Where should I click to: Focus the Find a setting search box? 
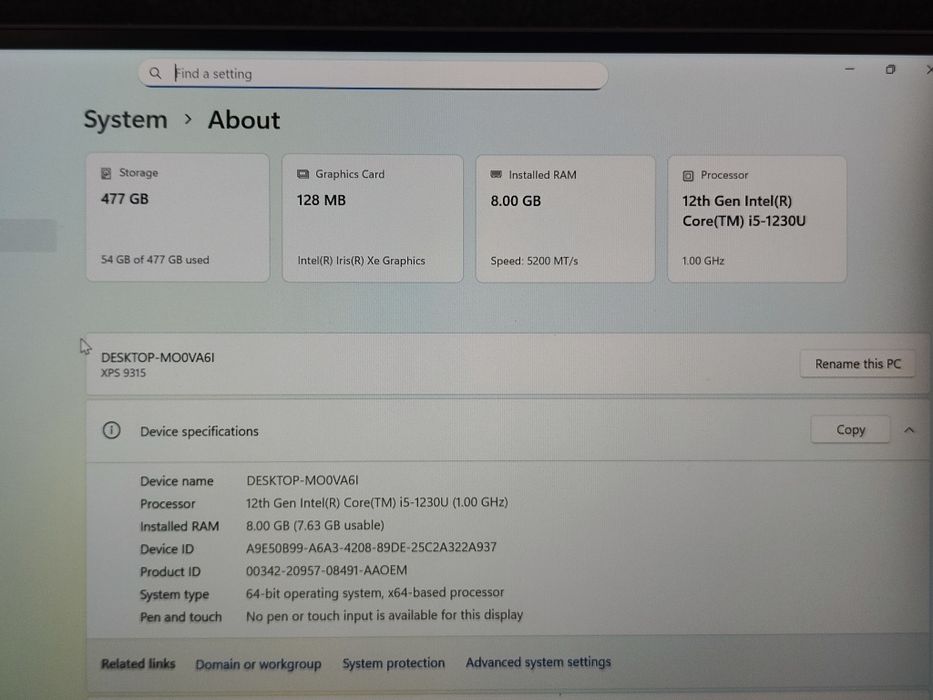tap(373, 74)
